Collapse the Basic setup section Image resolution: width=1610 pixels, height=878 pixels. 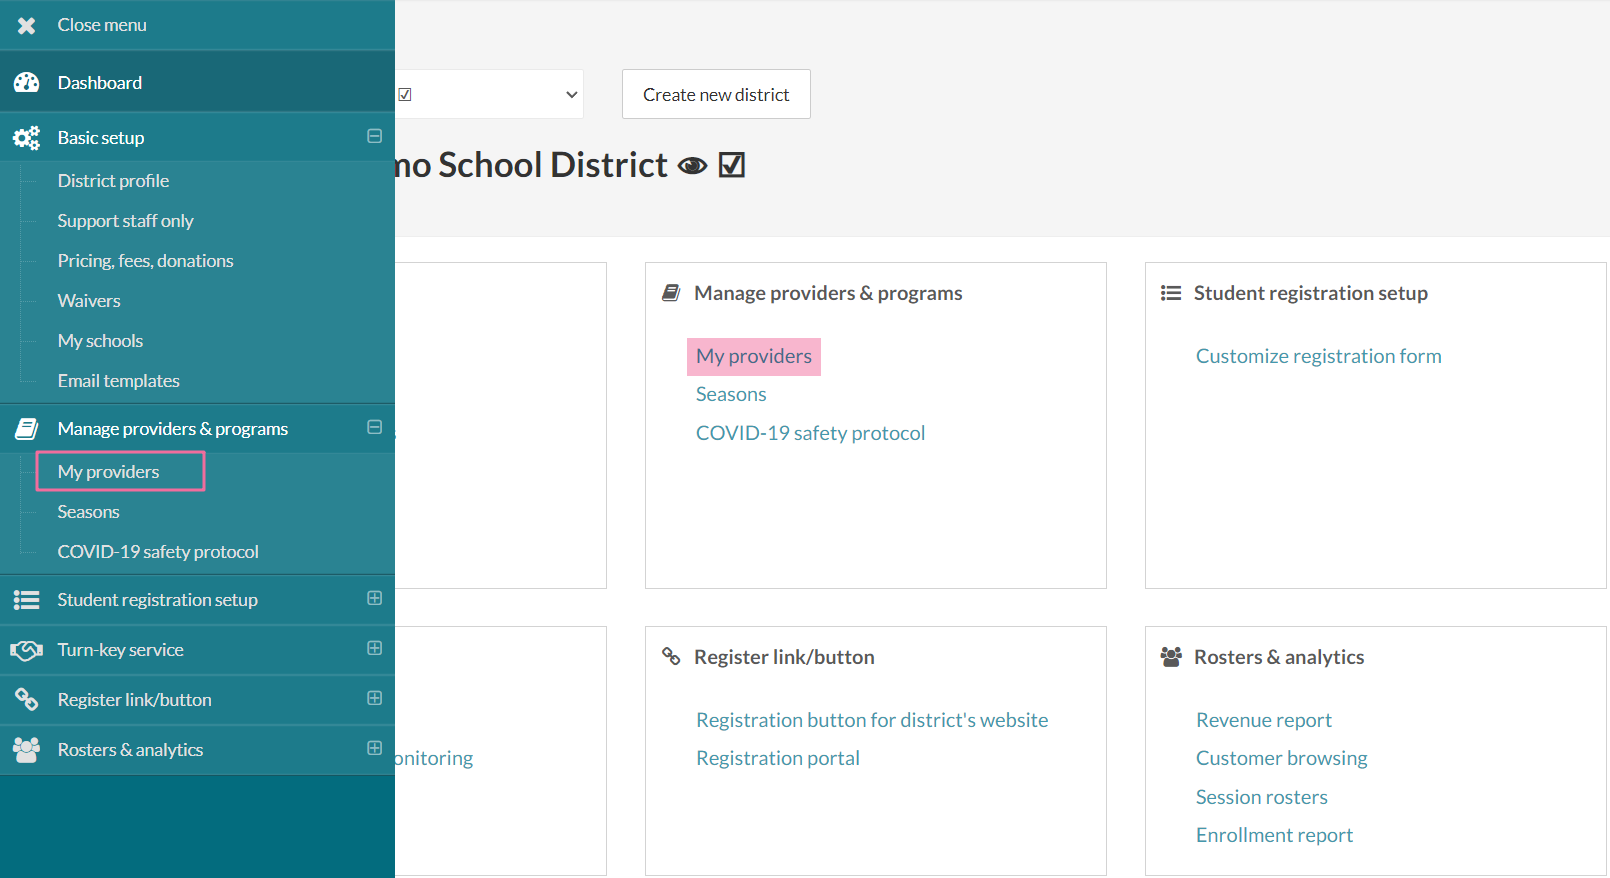374,136
